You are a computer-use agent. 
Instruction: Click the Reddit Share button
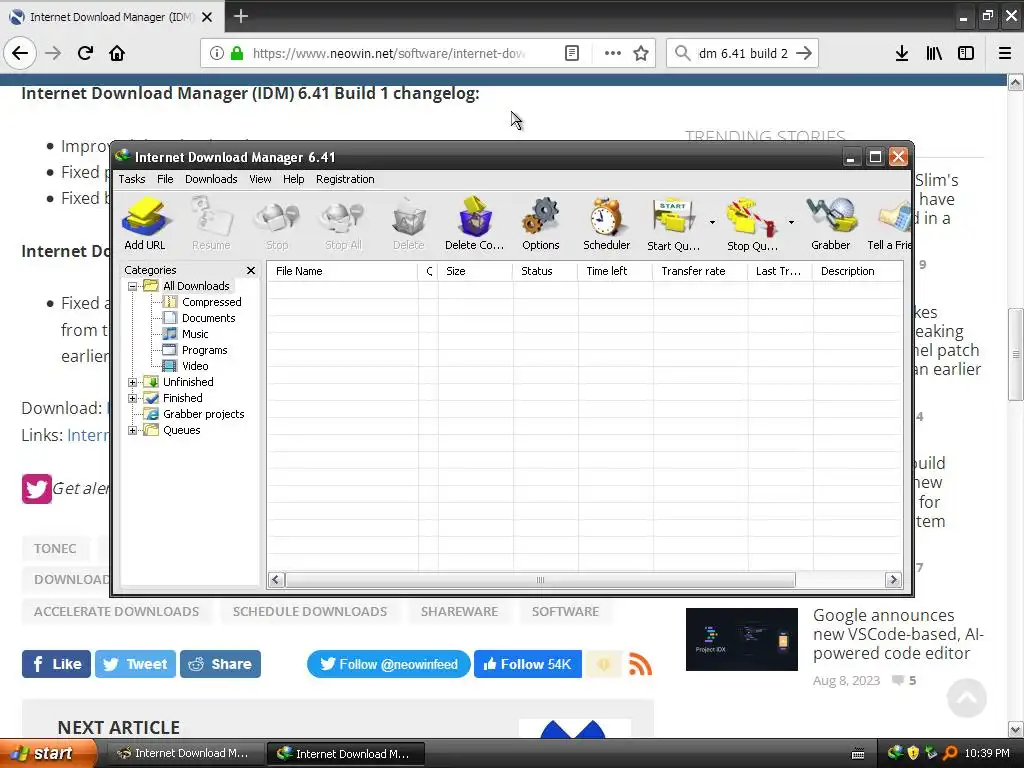tap(220, 664)
